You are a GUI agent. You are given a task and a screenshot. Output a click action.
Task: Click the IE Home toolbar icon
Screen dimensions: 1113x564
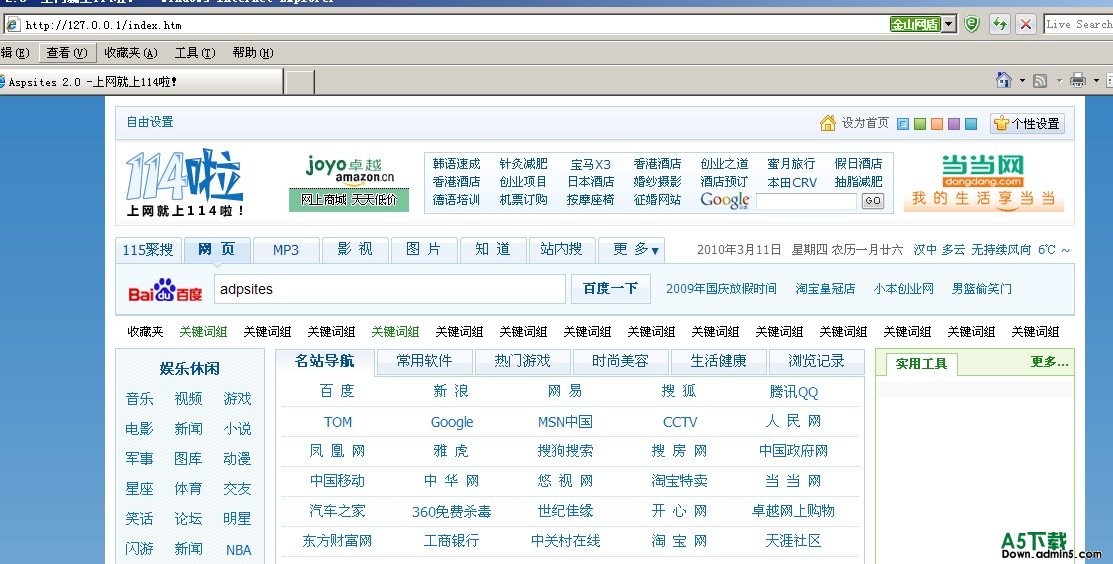click(1004, 80)
